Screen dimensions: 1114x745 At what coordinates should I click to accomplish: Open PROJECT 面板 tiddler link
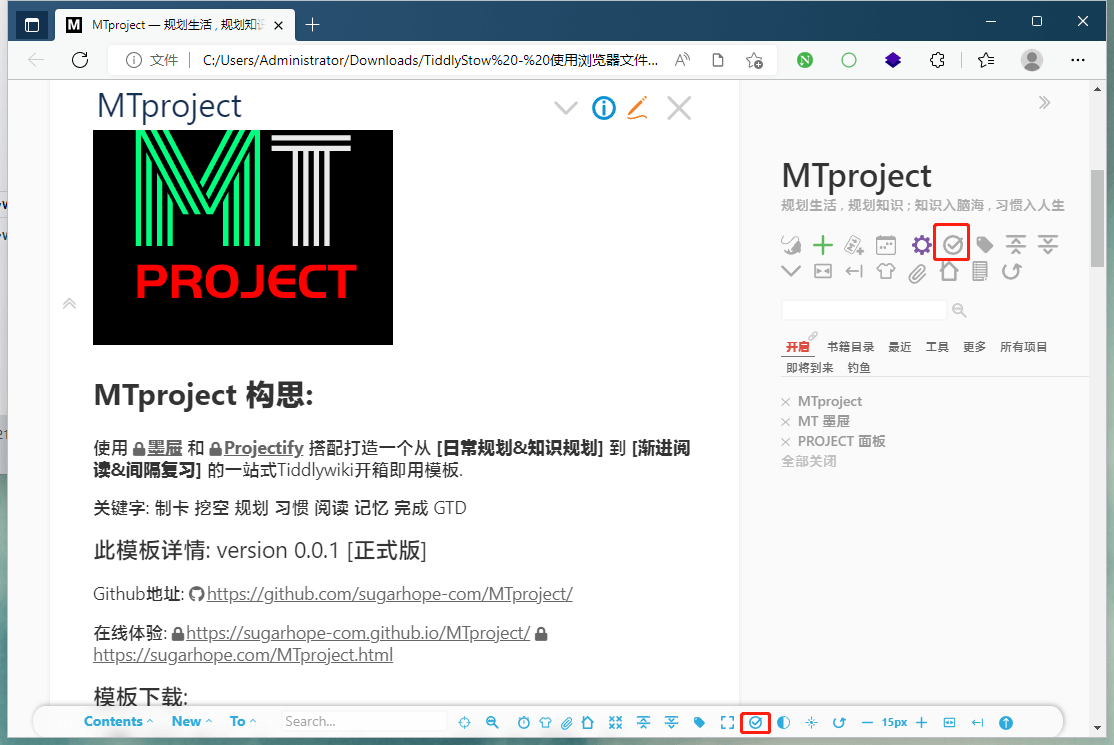841,441
